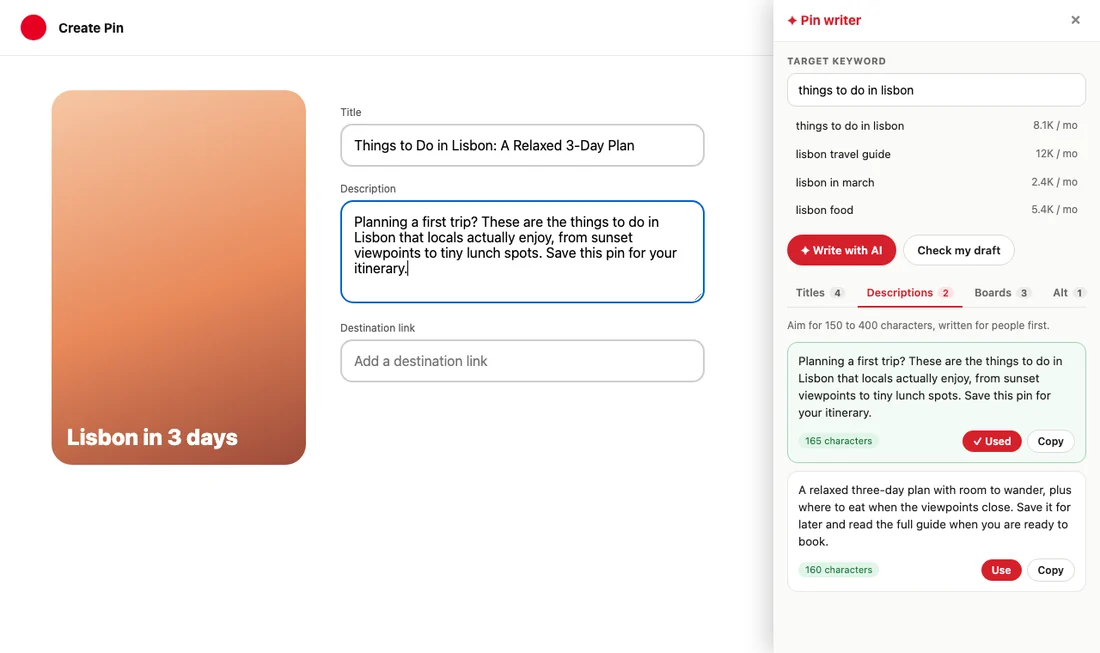
Task: Click the Used button on first description
Action: pyautogui.click(x=991, y=441)
